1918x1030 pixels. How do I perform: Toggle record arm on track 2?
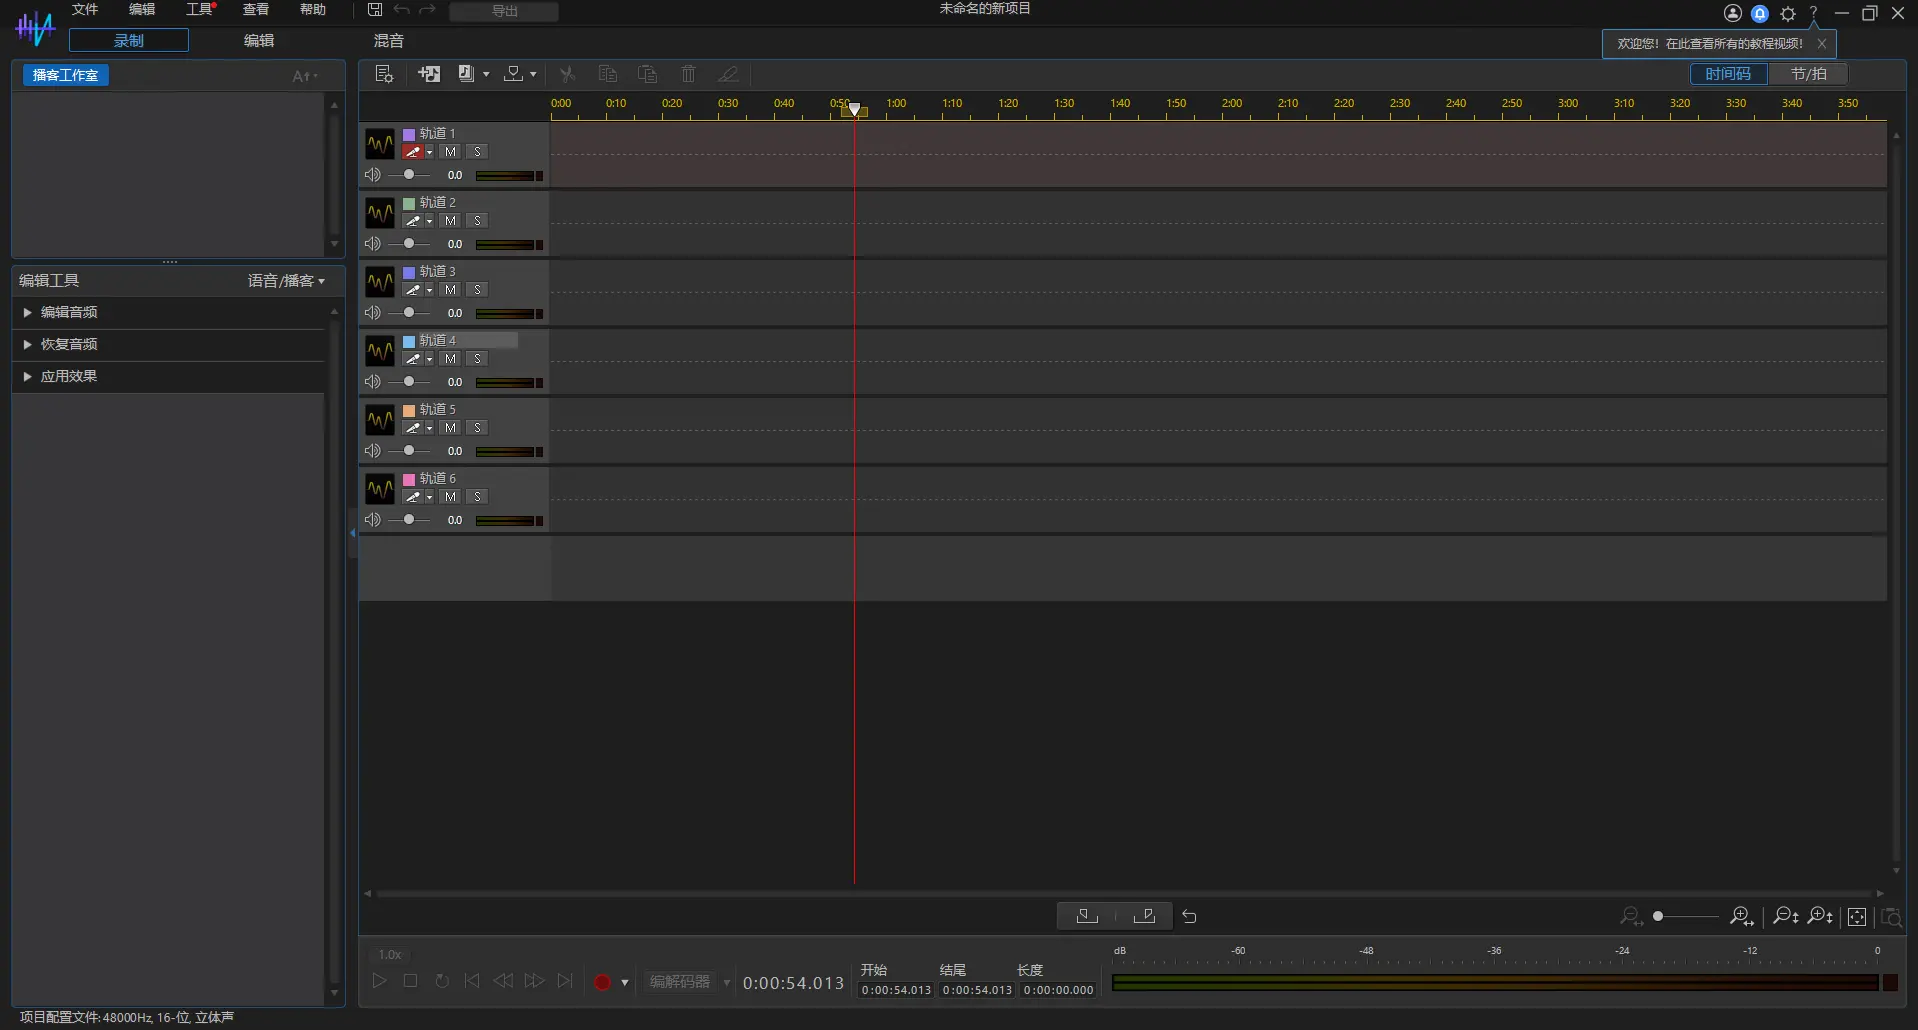click(x=412, y=221)
